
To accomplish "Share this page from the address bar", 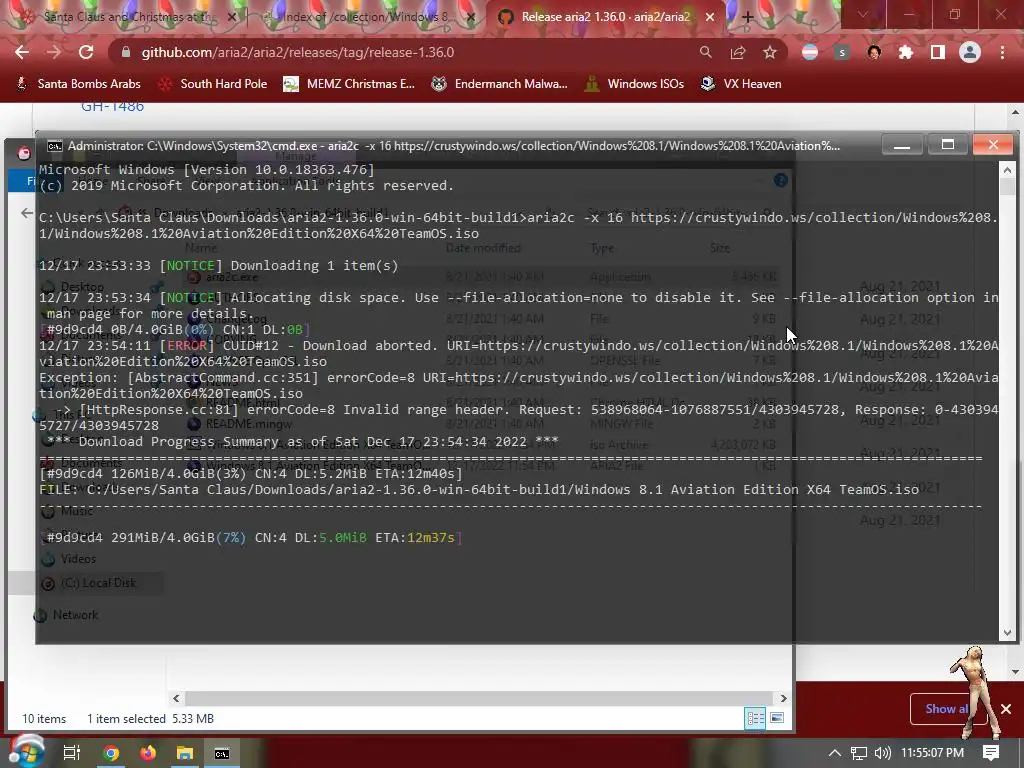I will [x=738, y=52].
